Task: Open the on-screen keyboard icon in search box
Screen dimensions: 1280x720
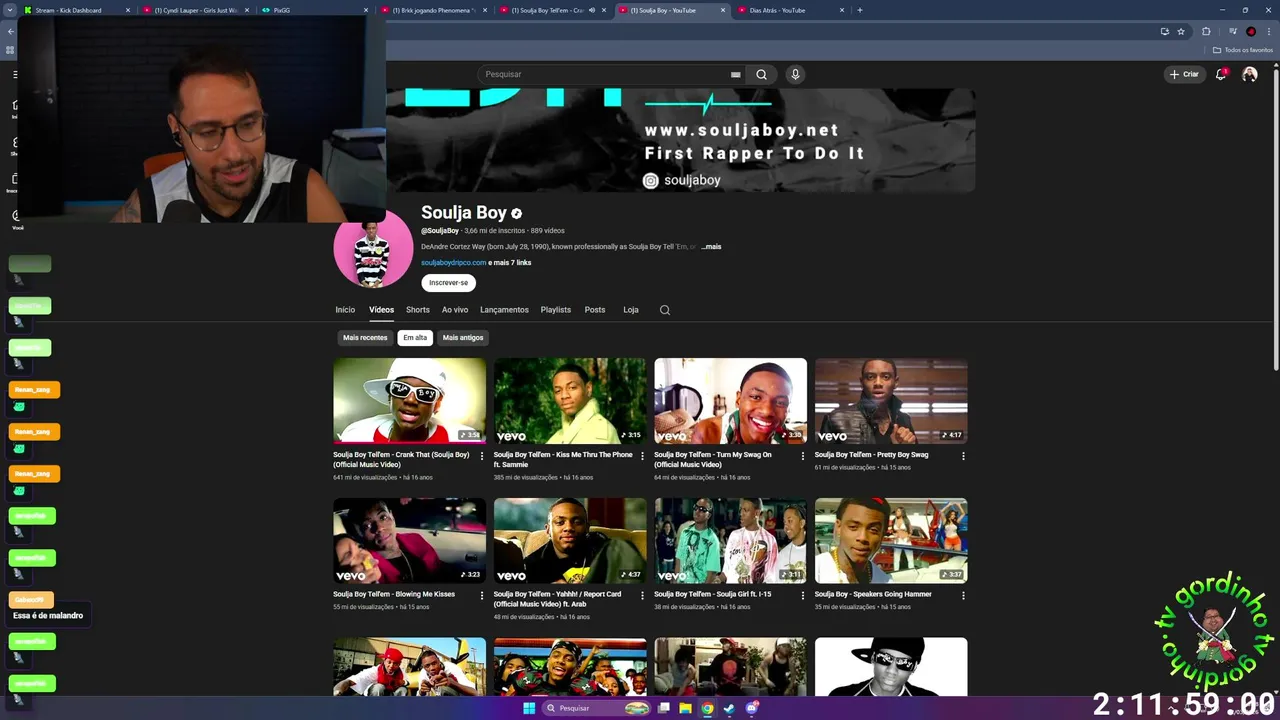Action: pyautogui.click(x=735, y=74)
